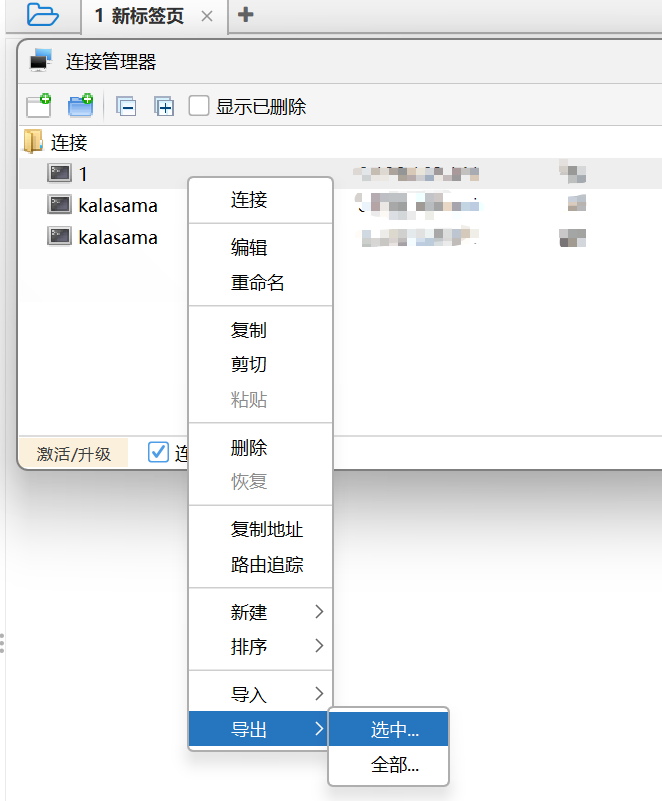Click the open folder icon in tab bar

click(x=42, y=15)
